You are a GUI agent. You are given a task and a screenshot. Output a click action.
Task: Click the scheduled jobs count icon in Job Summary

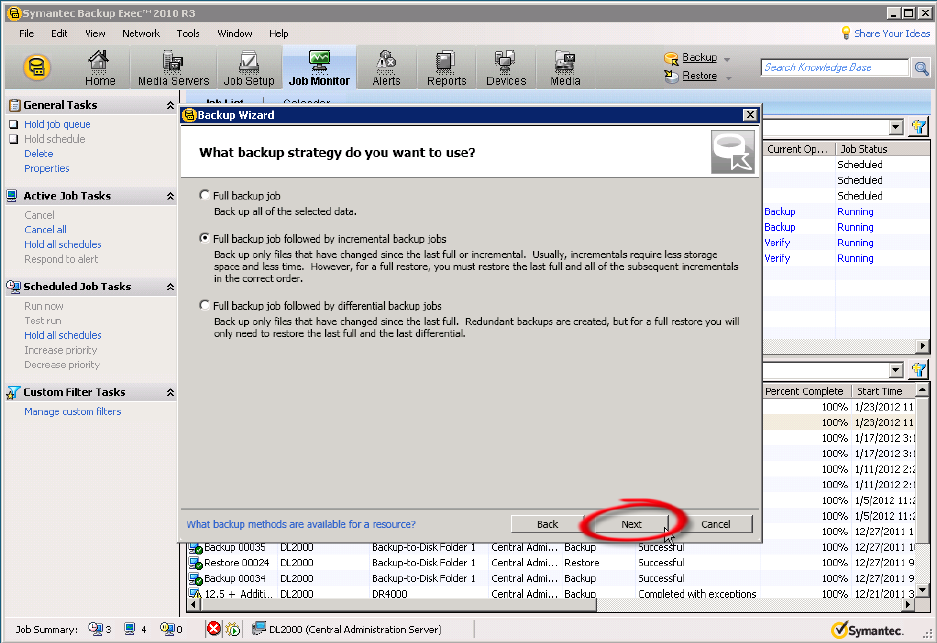pos(96,629)
